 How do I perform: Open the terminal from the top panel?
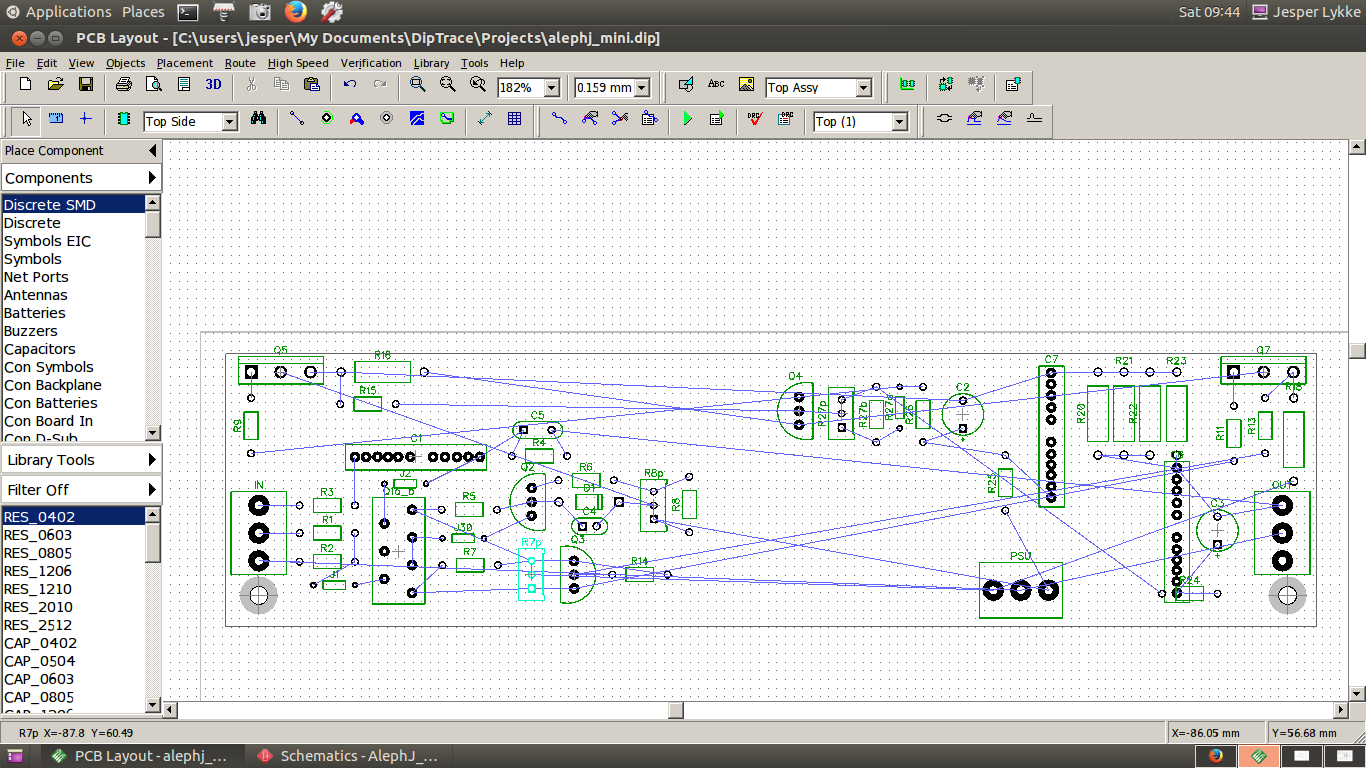(187, 12)
